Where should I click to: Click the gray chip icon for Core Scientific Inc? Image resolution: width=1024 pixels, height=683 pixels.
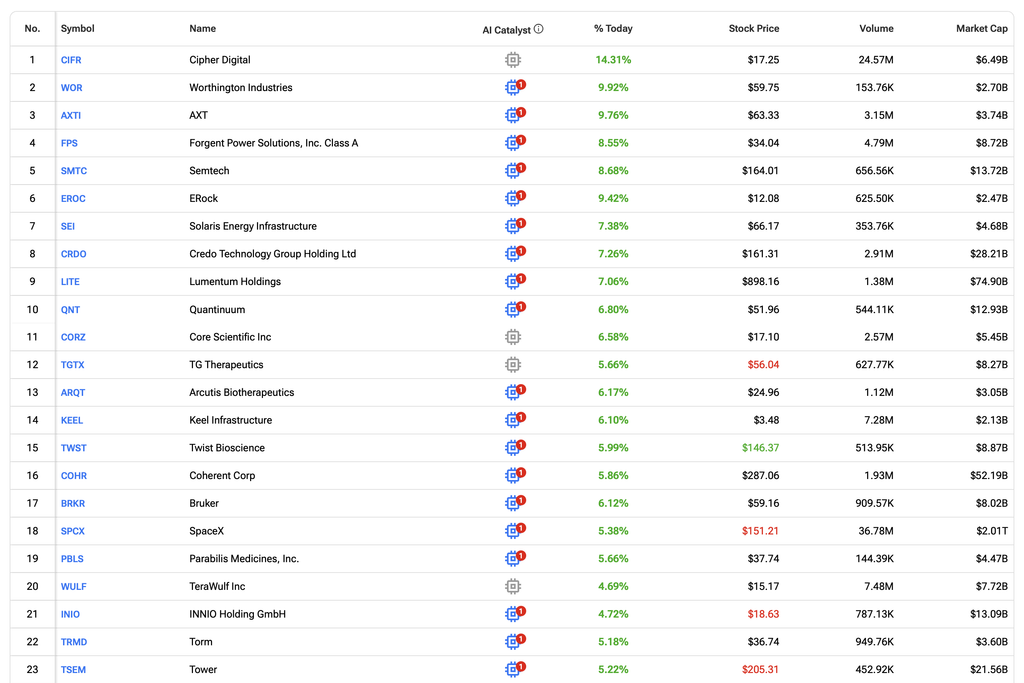tap(513, 337)
